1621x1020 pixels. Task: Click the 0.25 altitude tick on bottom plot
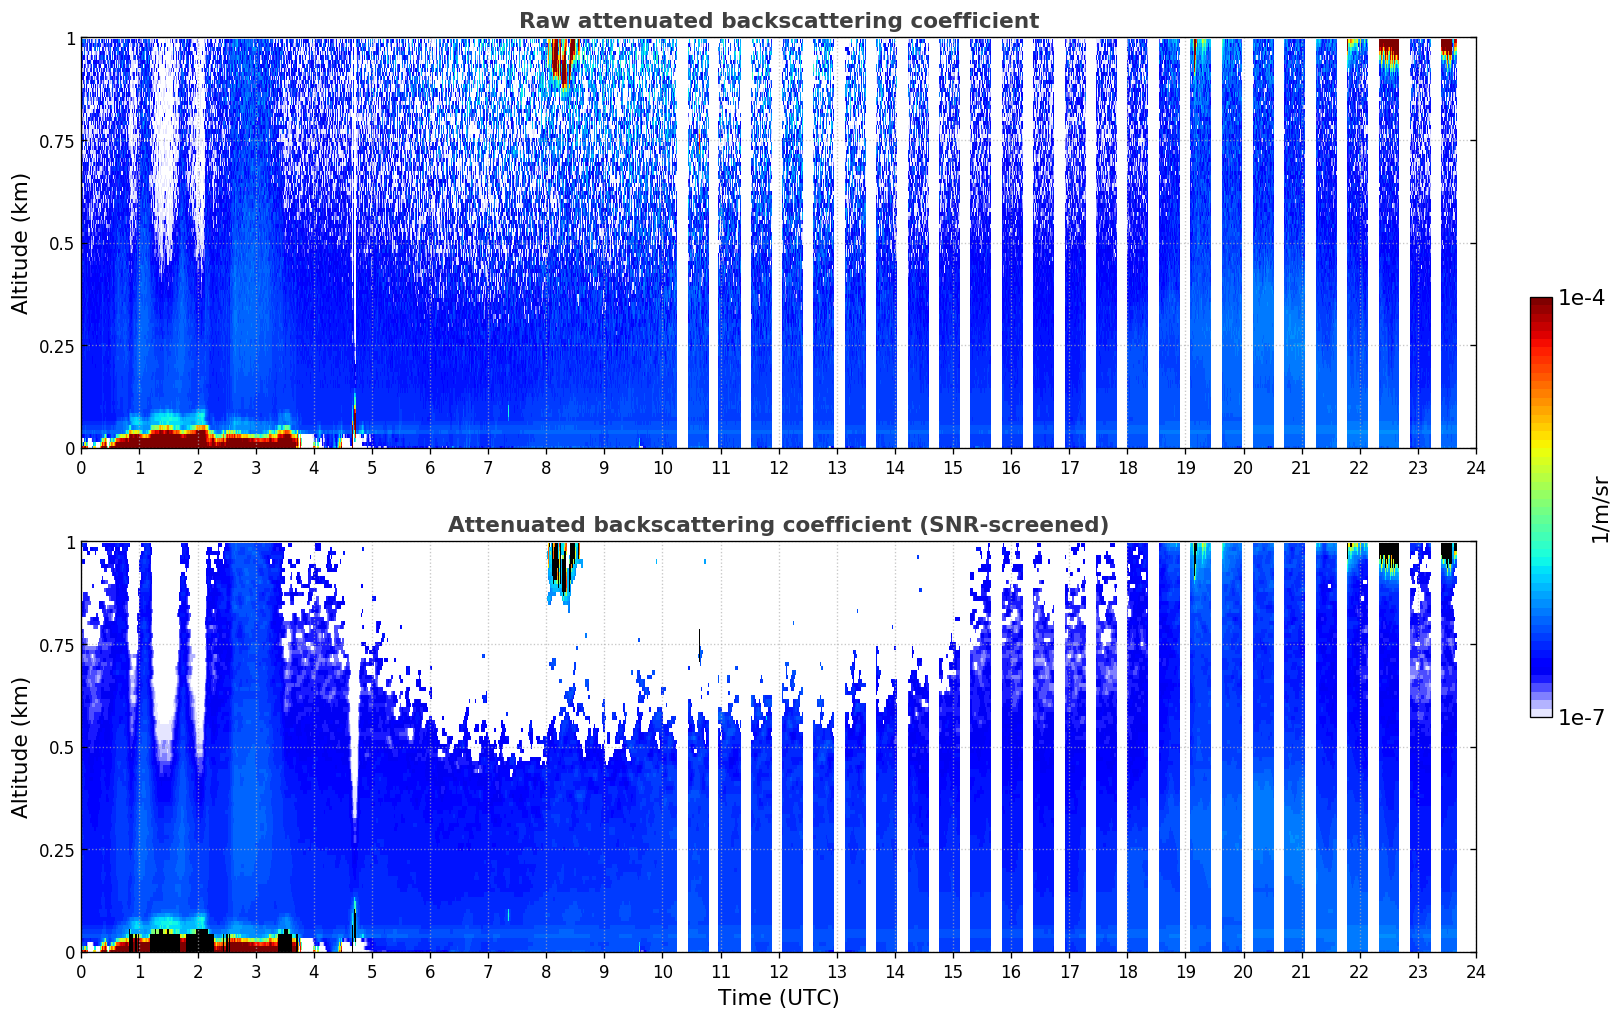point(57,850)
